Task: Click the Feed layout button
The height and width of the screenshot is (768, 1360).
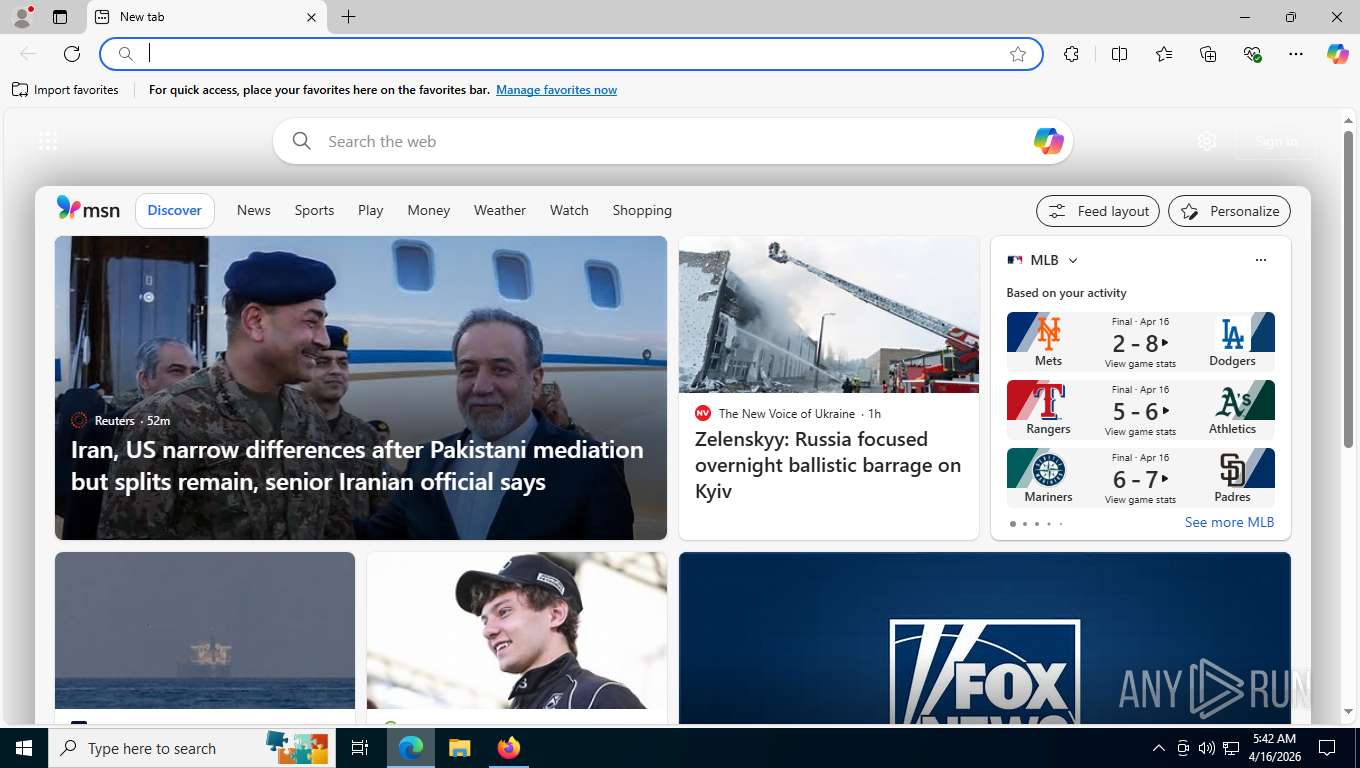Action: point(1098,211)
